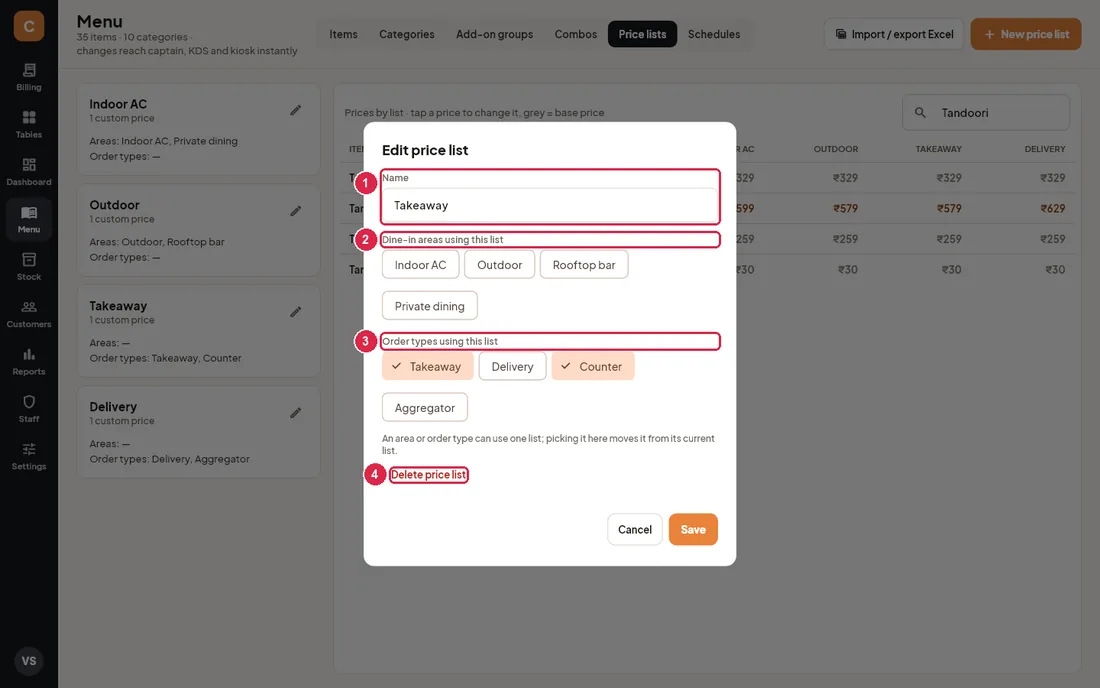1100x688 pixels.
Task: Select the Aggregator order type chip
Action: point(424,407)
